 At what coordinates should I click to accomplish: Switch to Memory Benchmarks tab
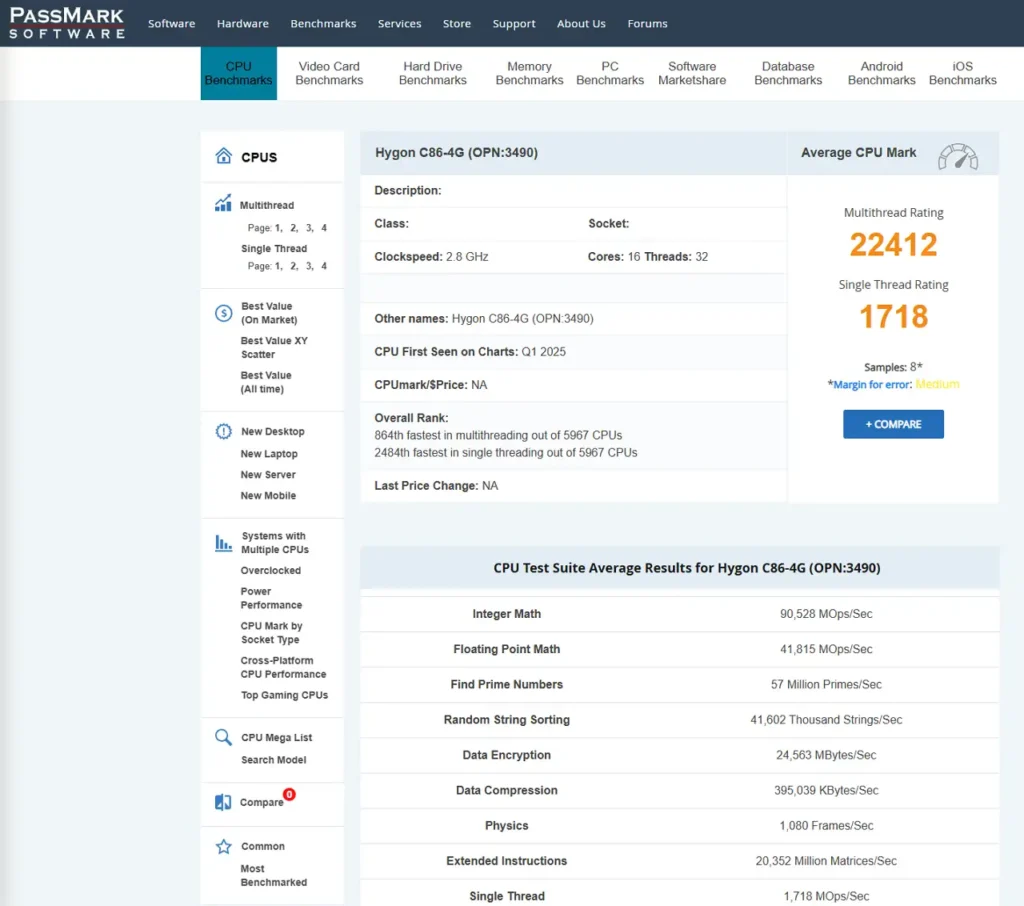(529, 73)
